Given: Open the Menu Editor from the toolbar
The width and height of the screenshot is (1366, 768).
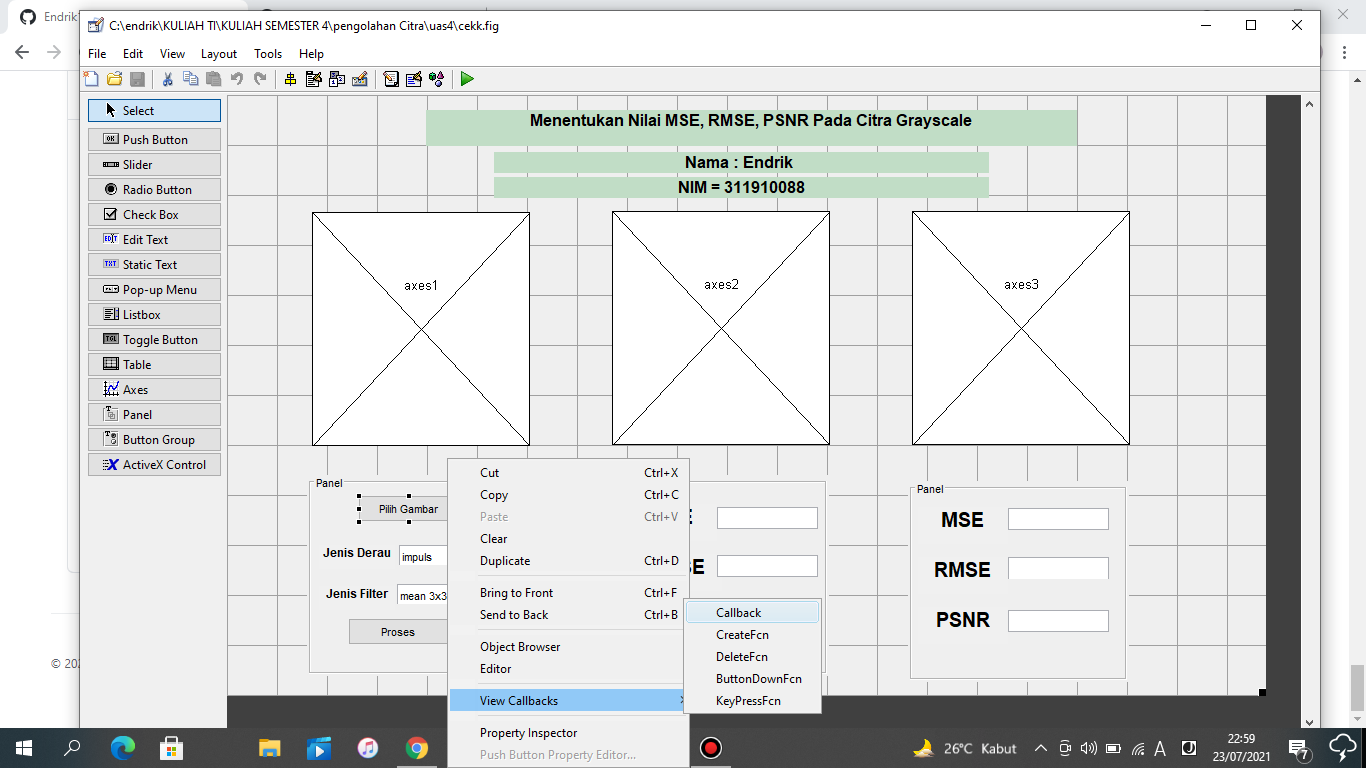Looking at the screenshot, I should pyautogui.click(x=313, y=79).
